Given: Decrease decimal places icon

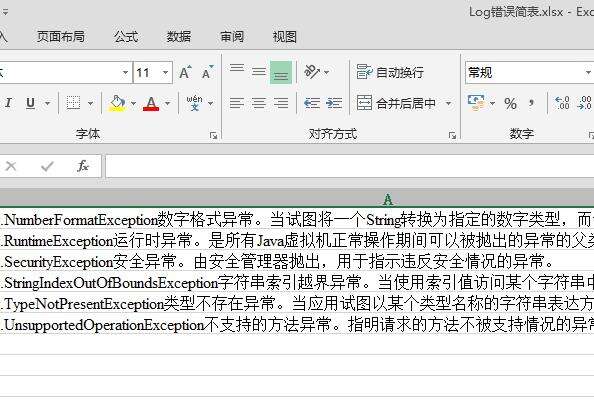Looking at the screenshot, I should coord(584,103).
